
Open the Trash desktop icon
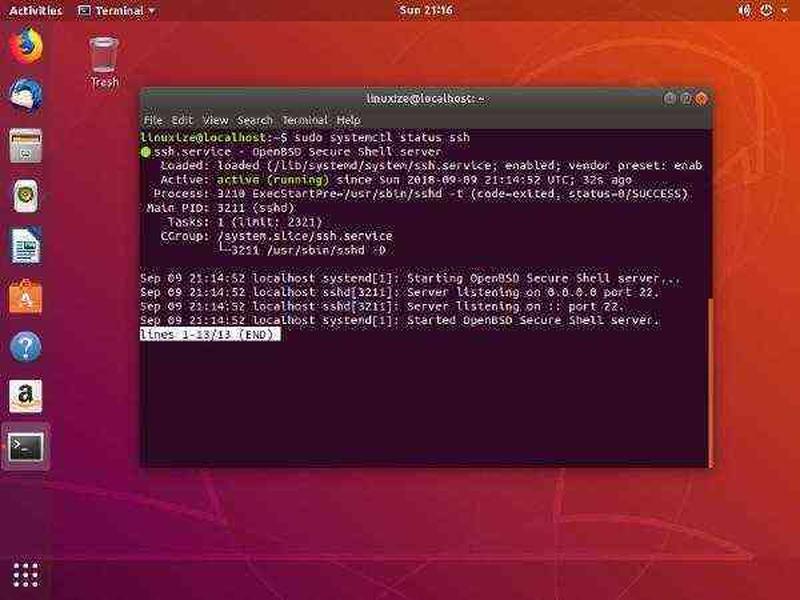[104, 62]
